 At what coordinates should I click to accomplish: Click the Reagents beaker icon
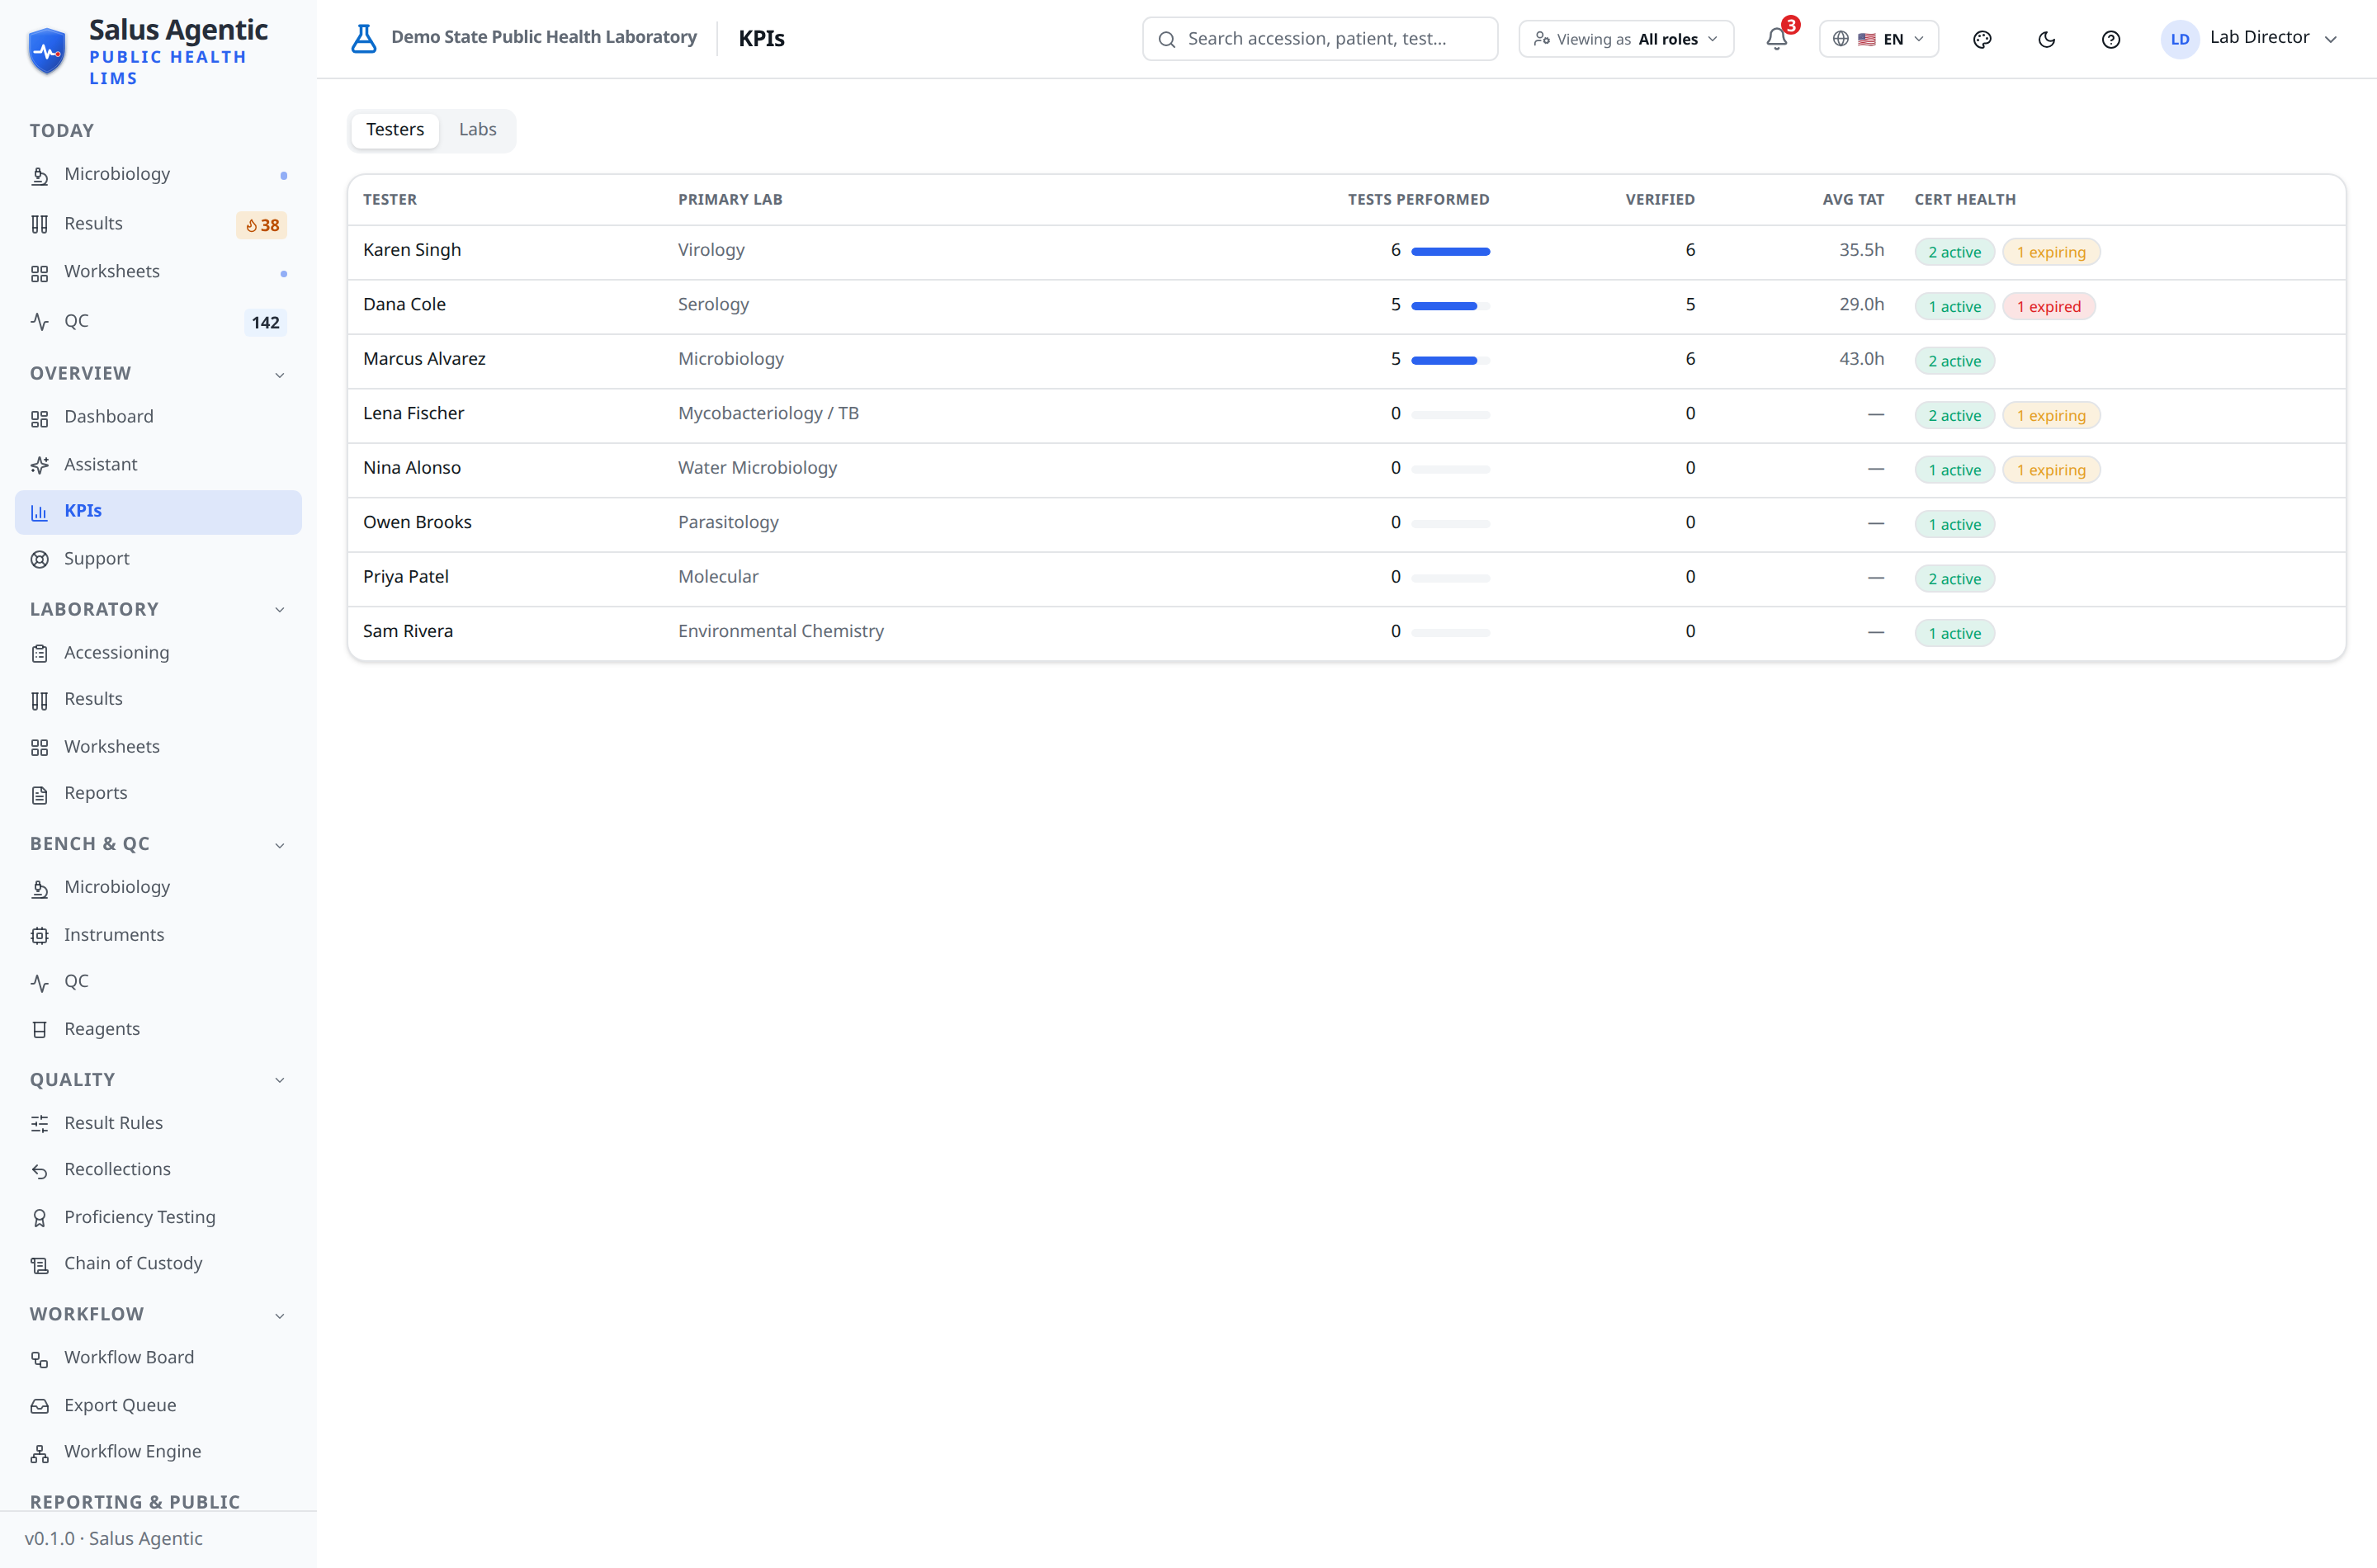click(40, 1030)
